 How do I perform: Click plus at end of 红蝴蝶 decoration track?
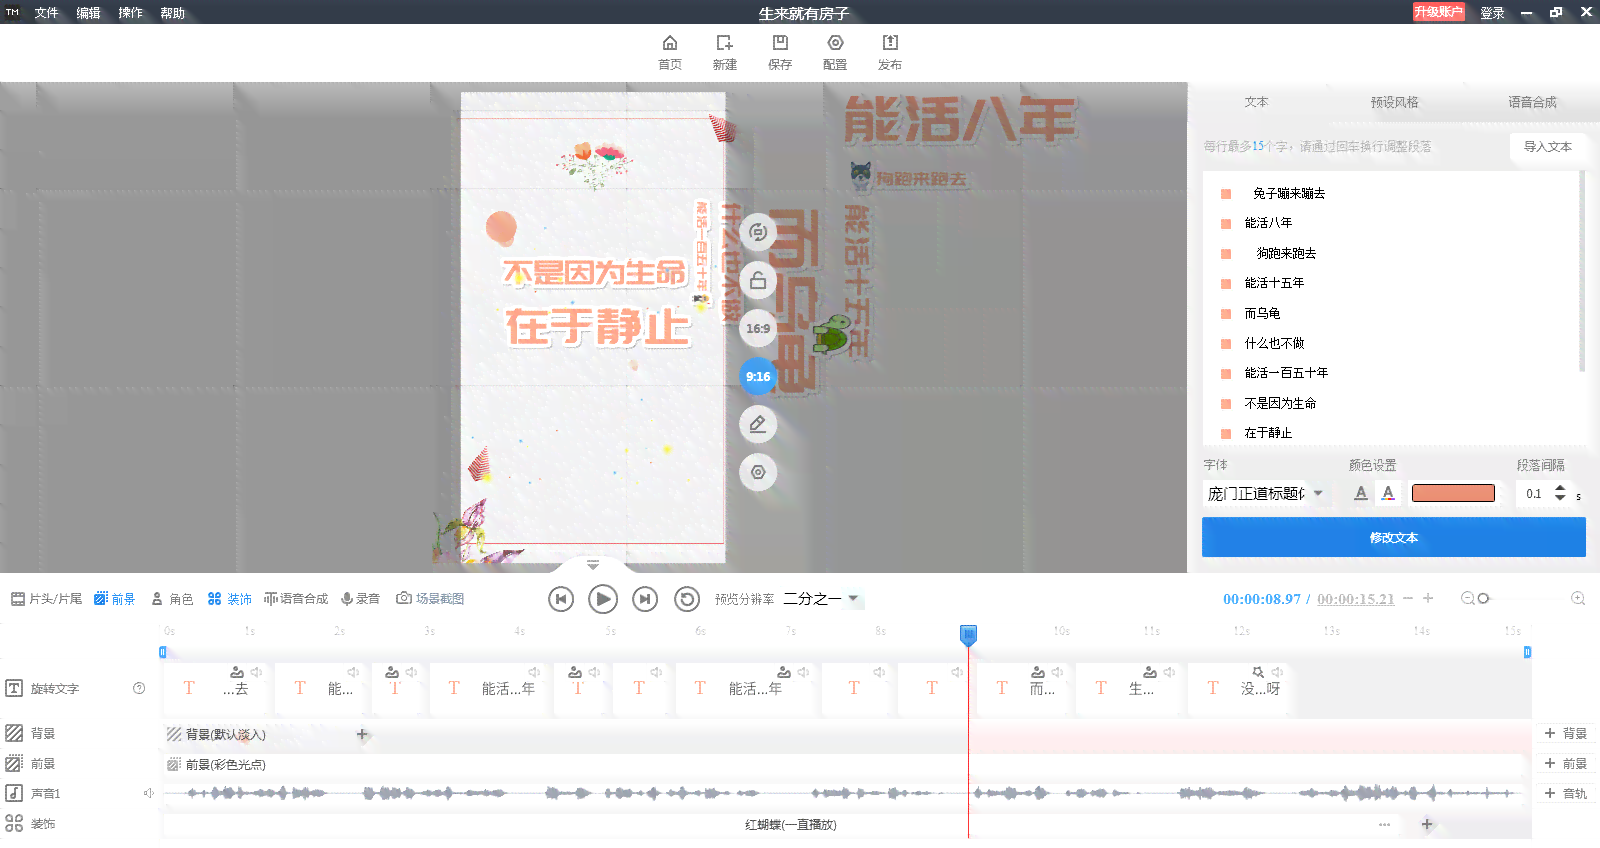click(x=1427, y=824)
